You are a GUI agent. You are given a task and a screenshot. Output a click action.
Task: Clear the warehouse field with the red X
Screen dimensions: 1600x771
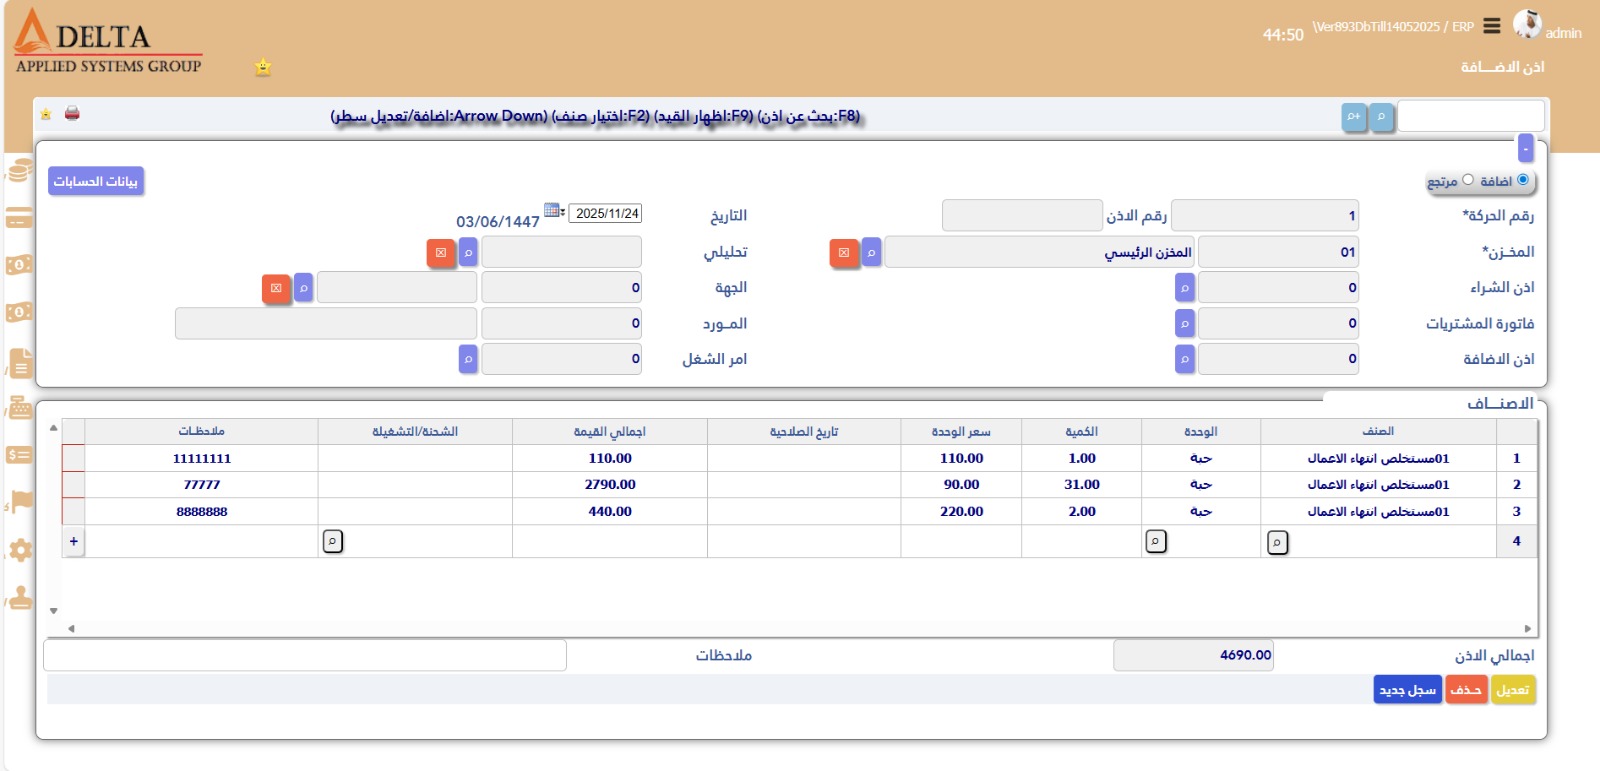844,253
